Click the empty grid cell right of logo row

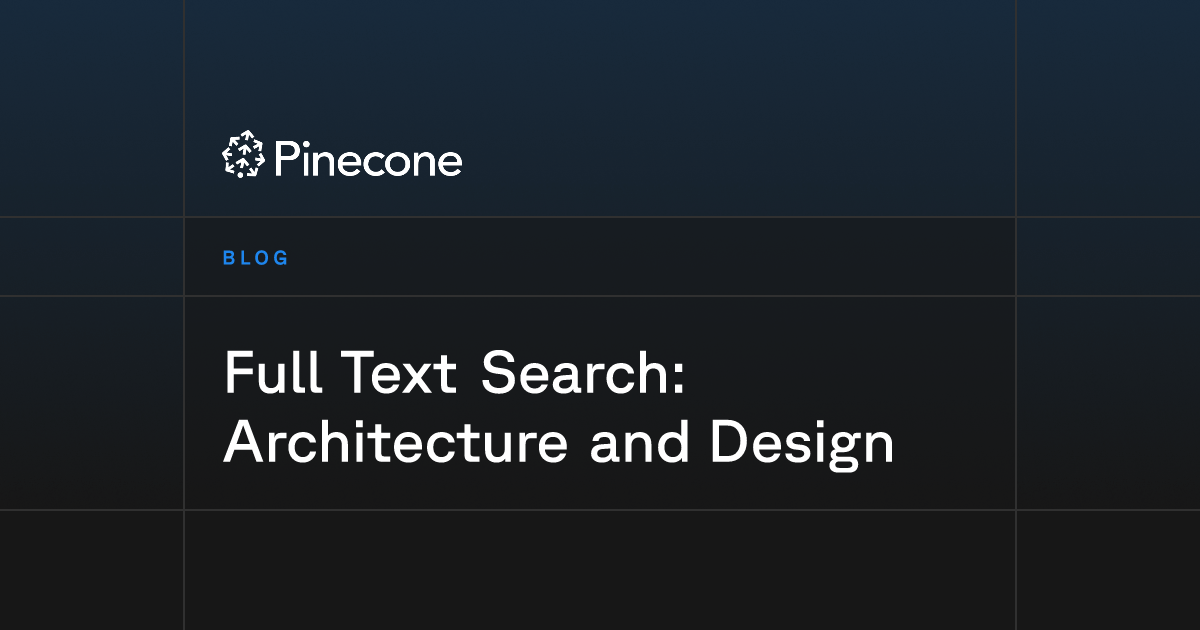[1108, 108]
